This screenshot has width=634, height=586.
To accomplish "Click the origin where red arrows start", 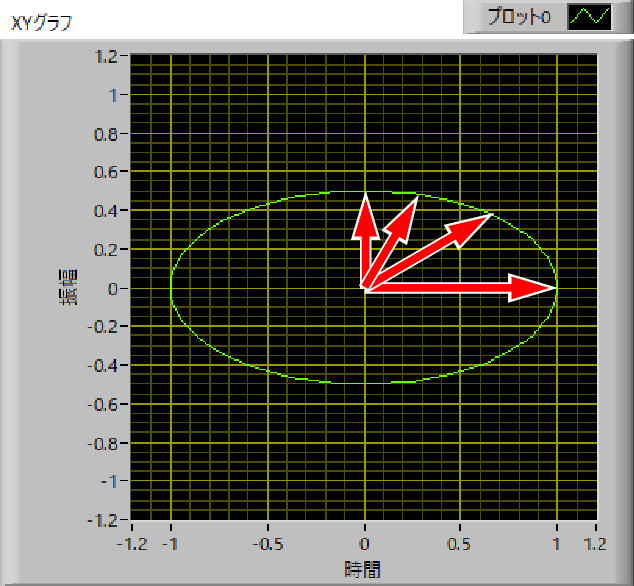I will coord(365,289).
